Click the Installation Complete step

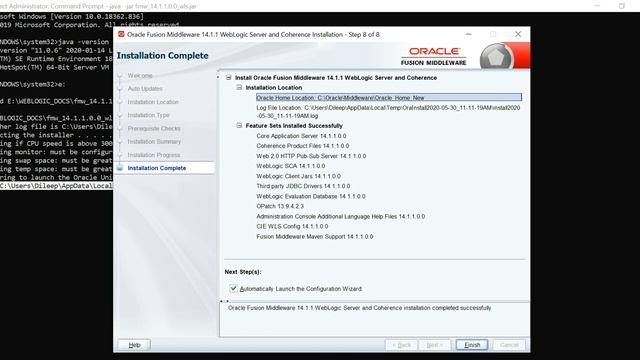point(157,168)
